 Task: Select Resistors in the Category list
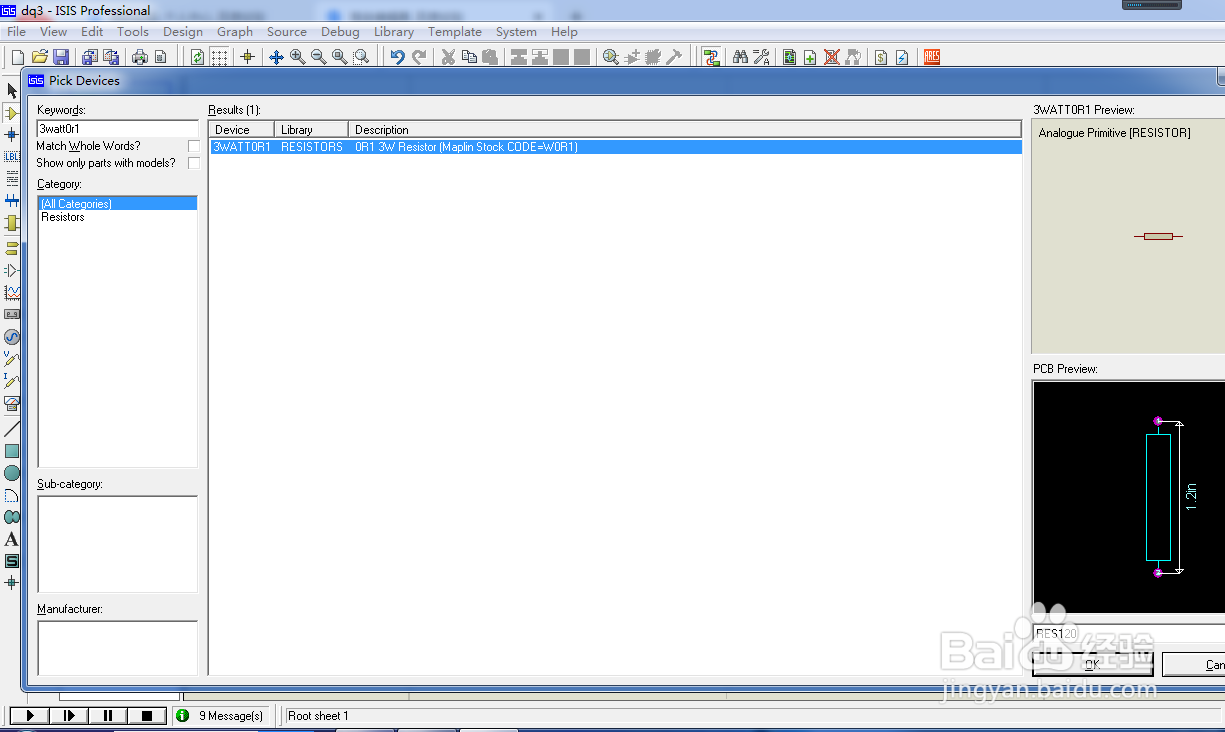point(63,217)
